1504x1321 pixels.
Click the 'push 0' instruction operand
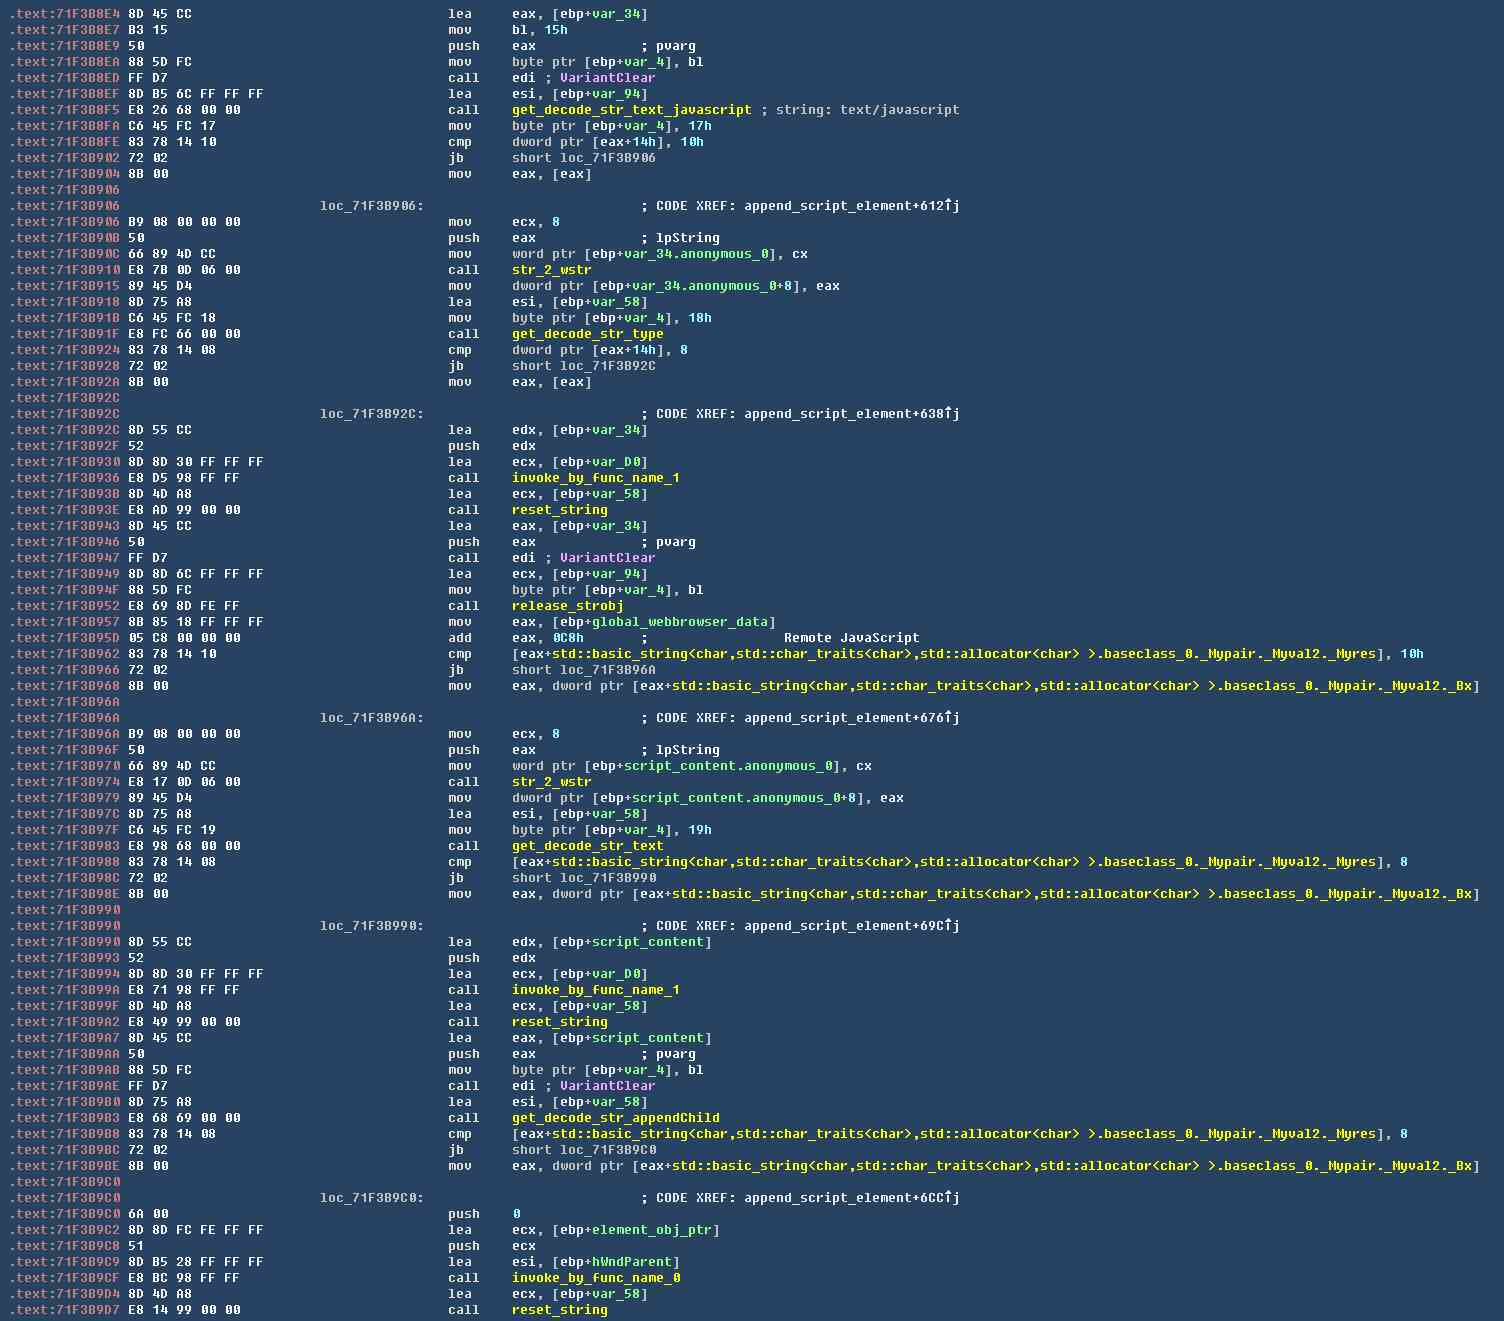(516, 1214)
